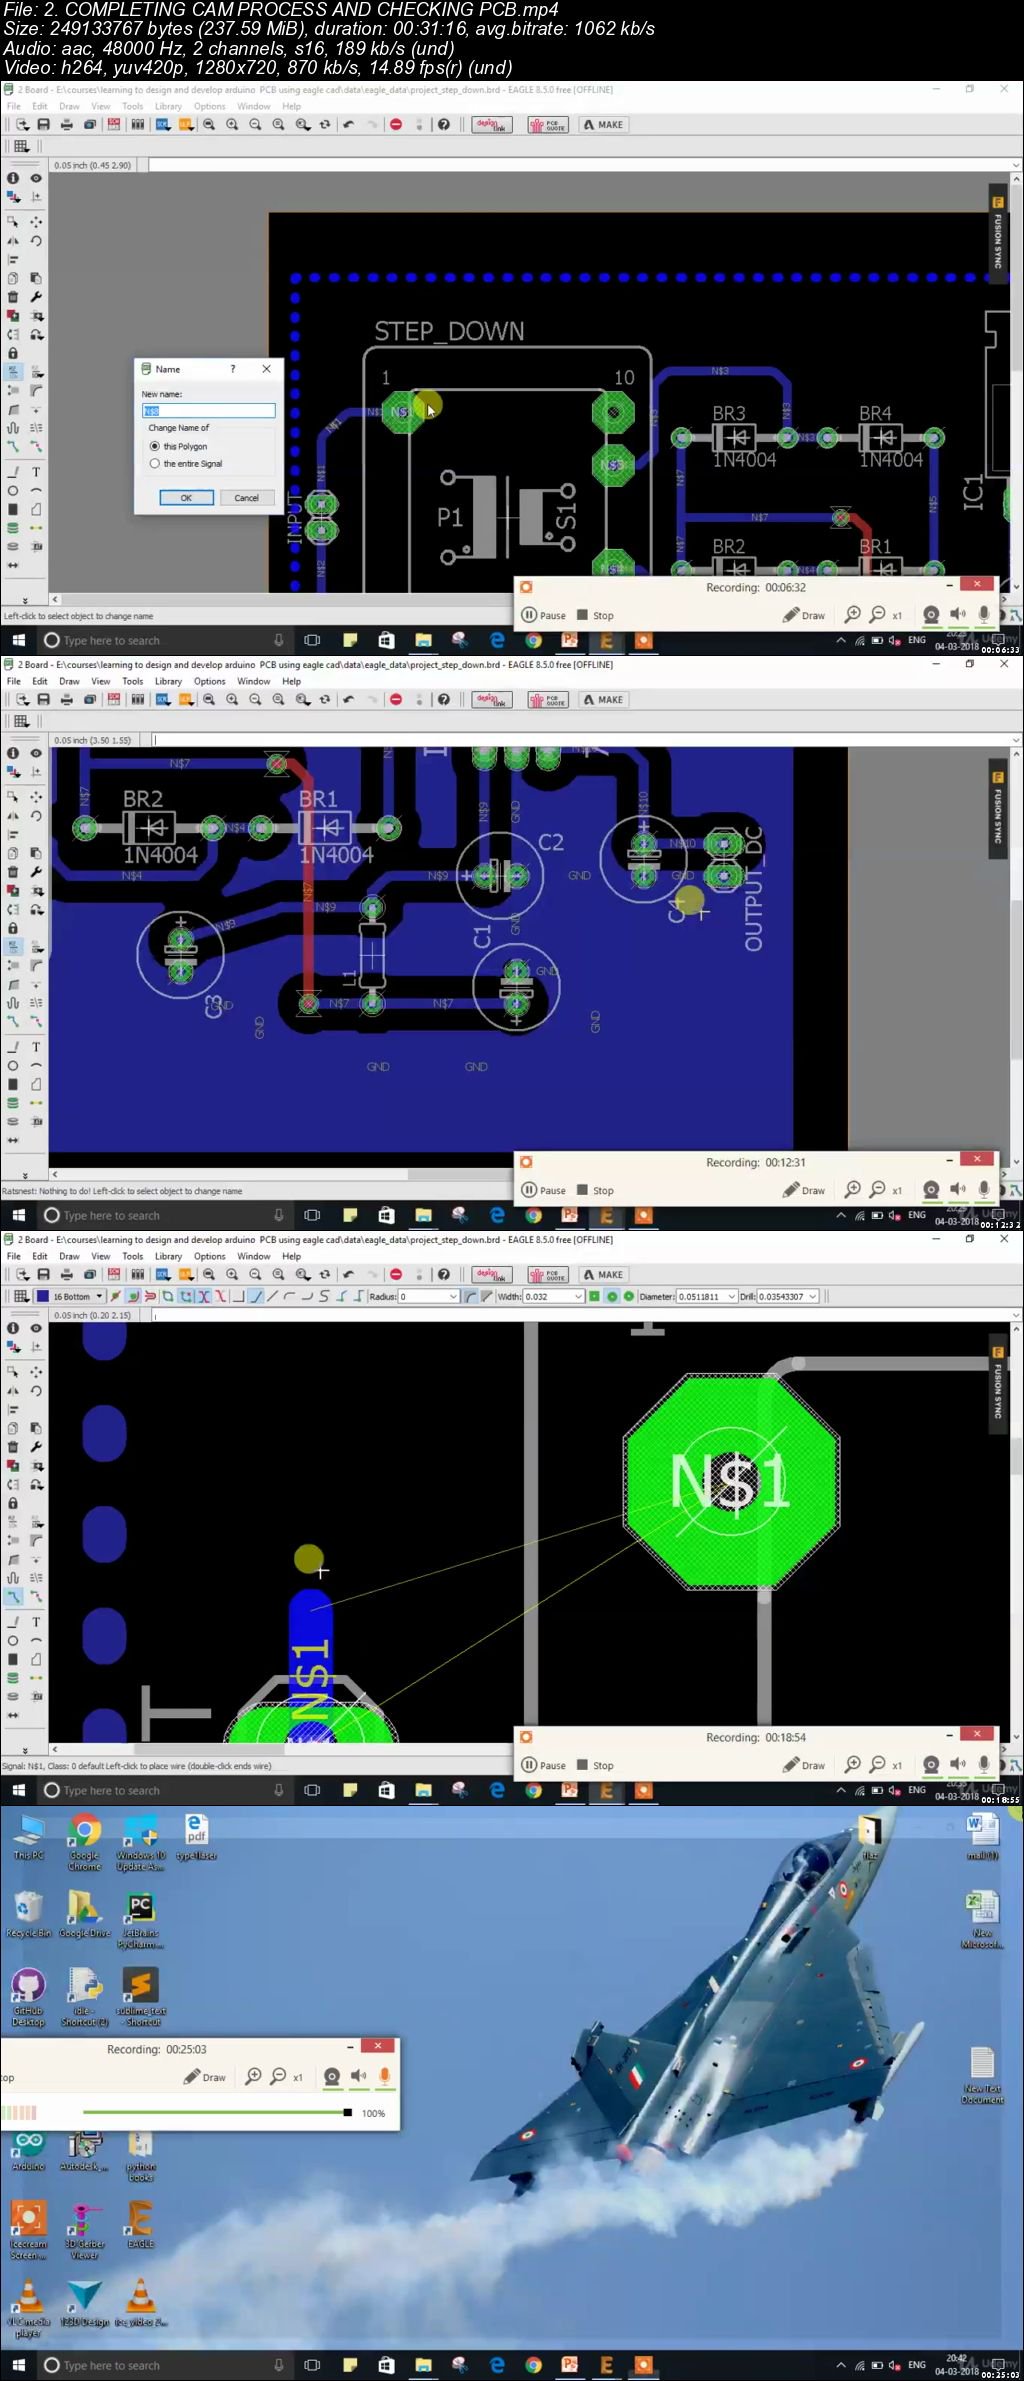Pause the recording showing 00:12:31
Screen dimensions: 1024x2381
[544, 1190]
